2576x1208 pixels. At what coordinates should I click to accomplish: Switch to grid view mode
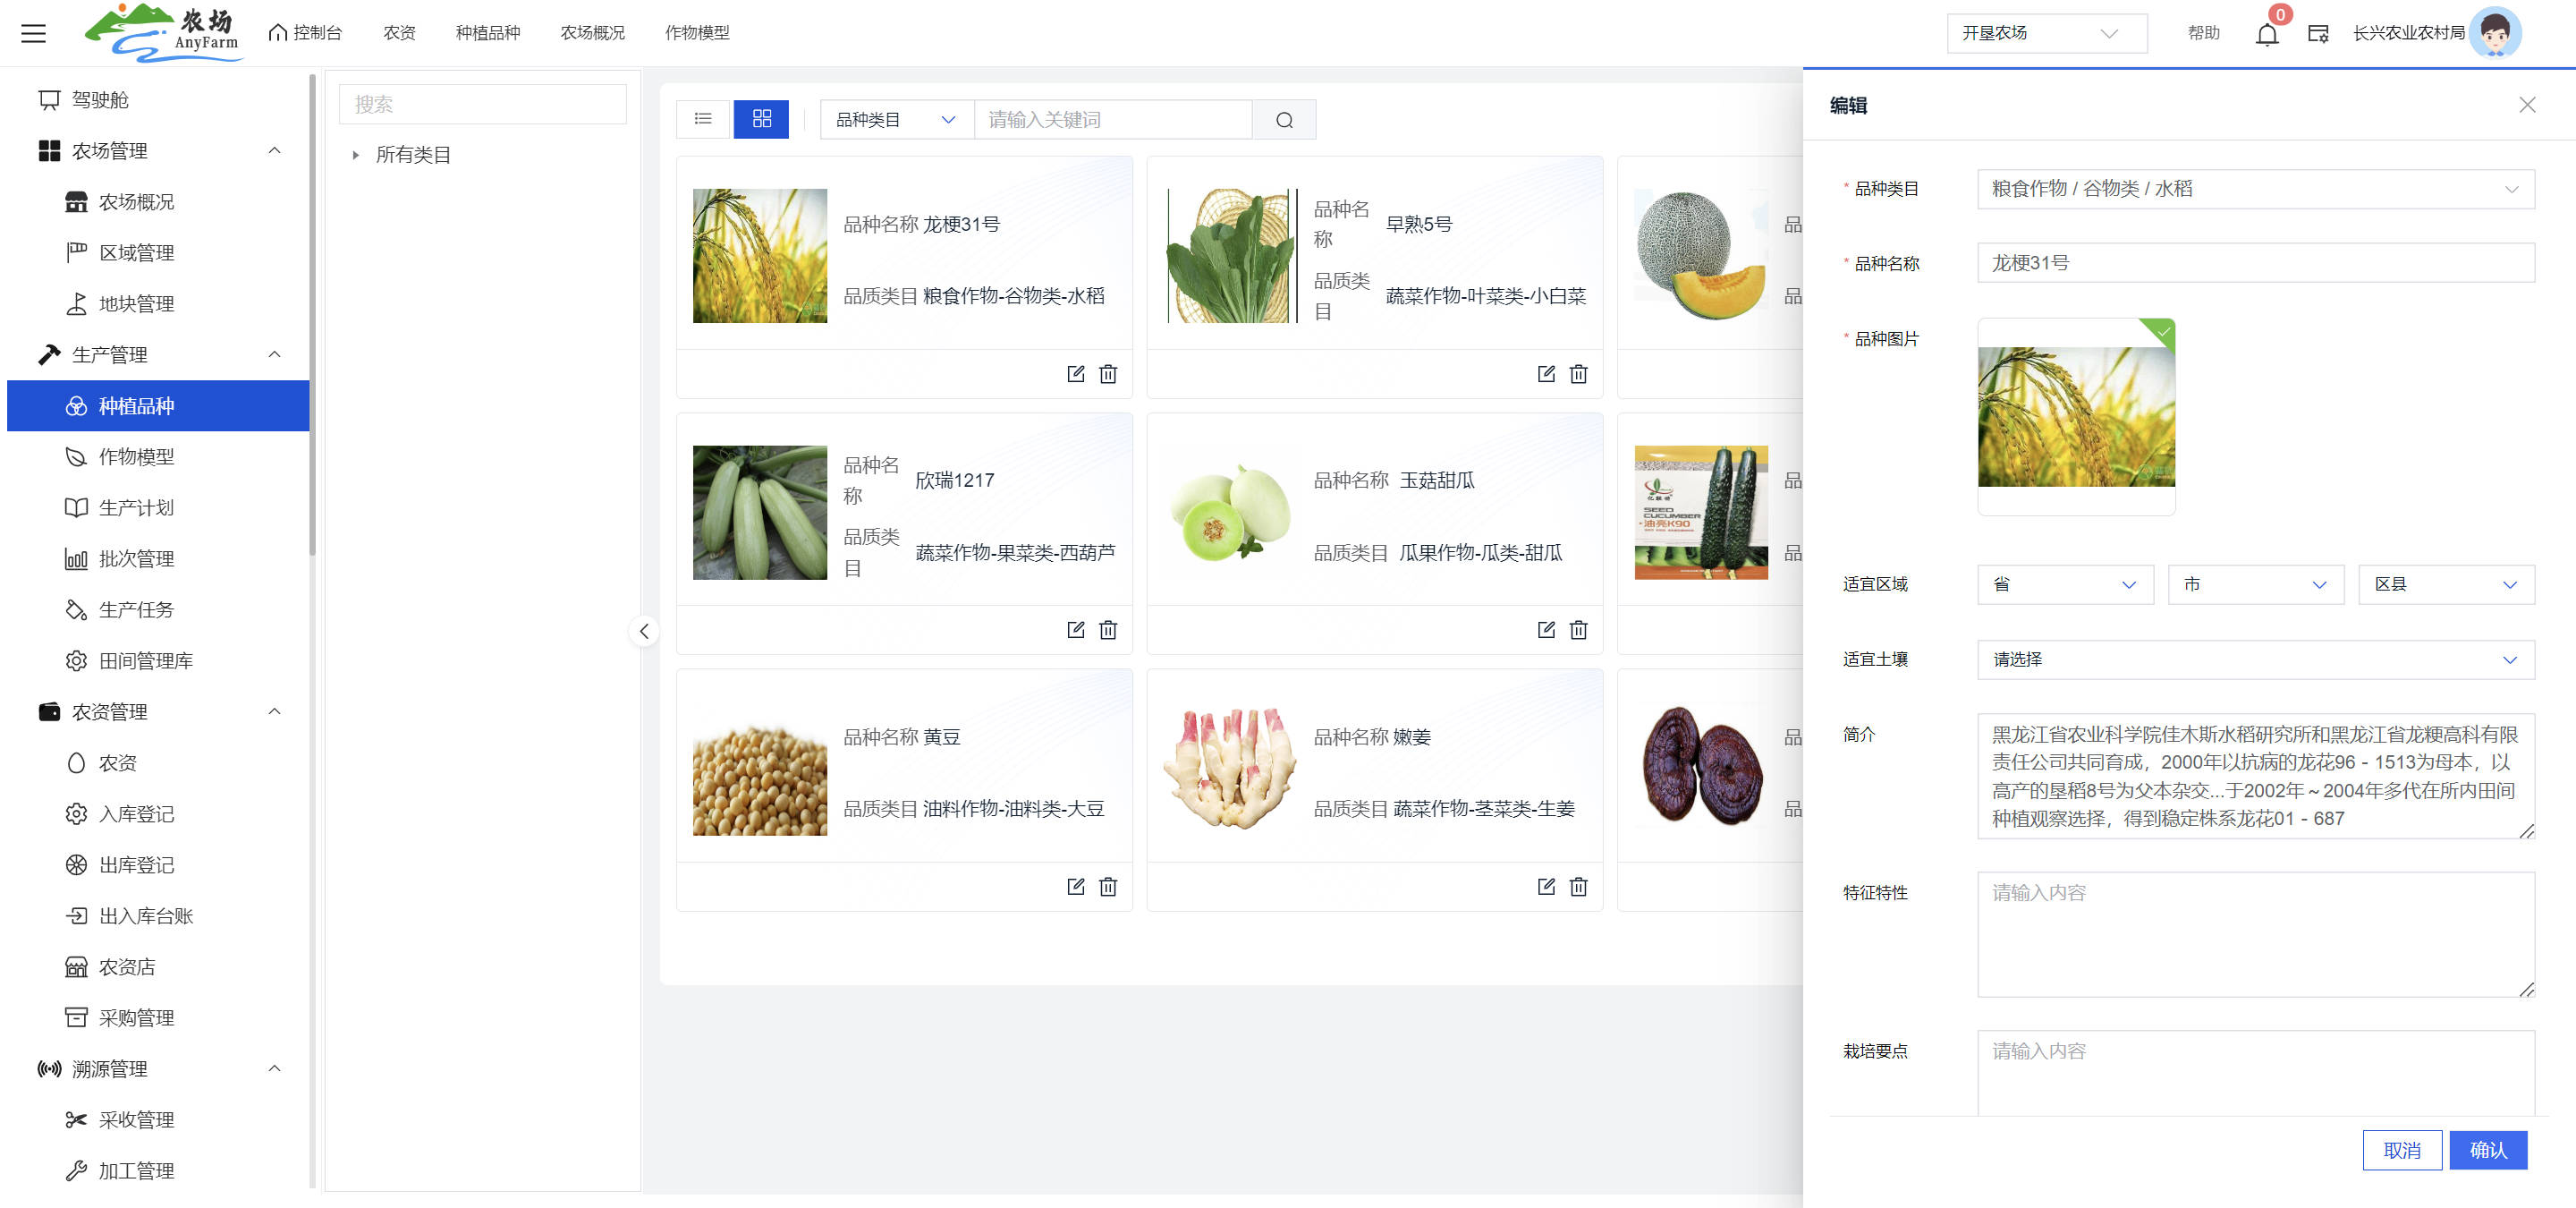pos(761,119)
